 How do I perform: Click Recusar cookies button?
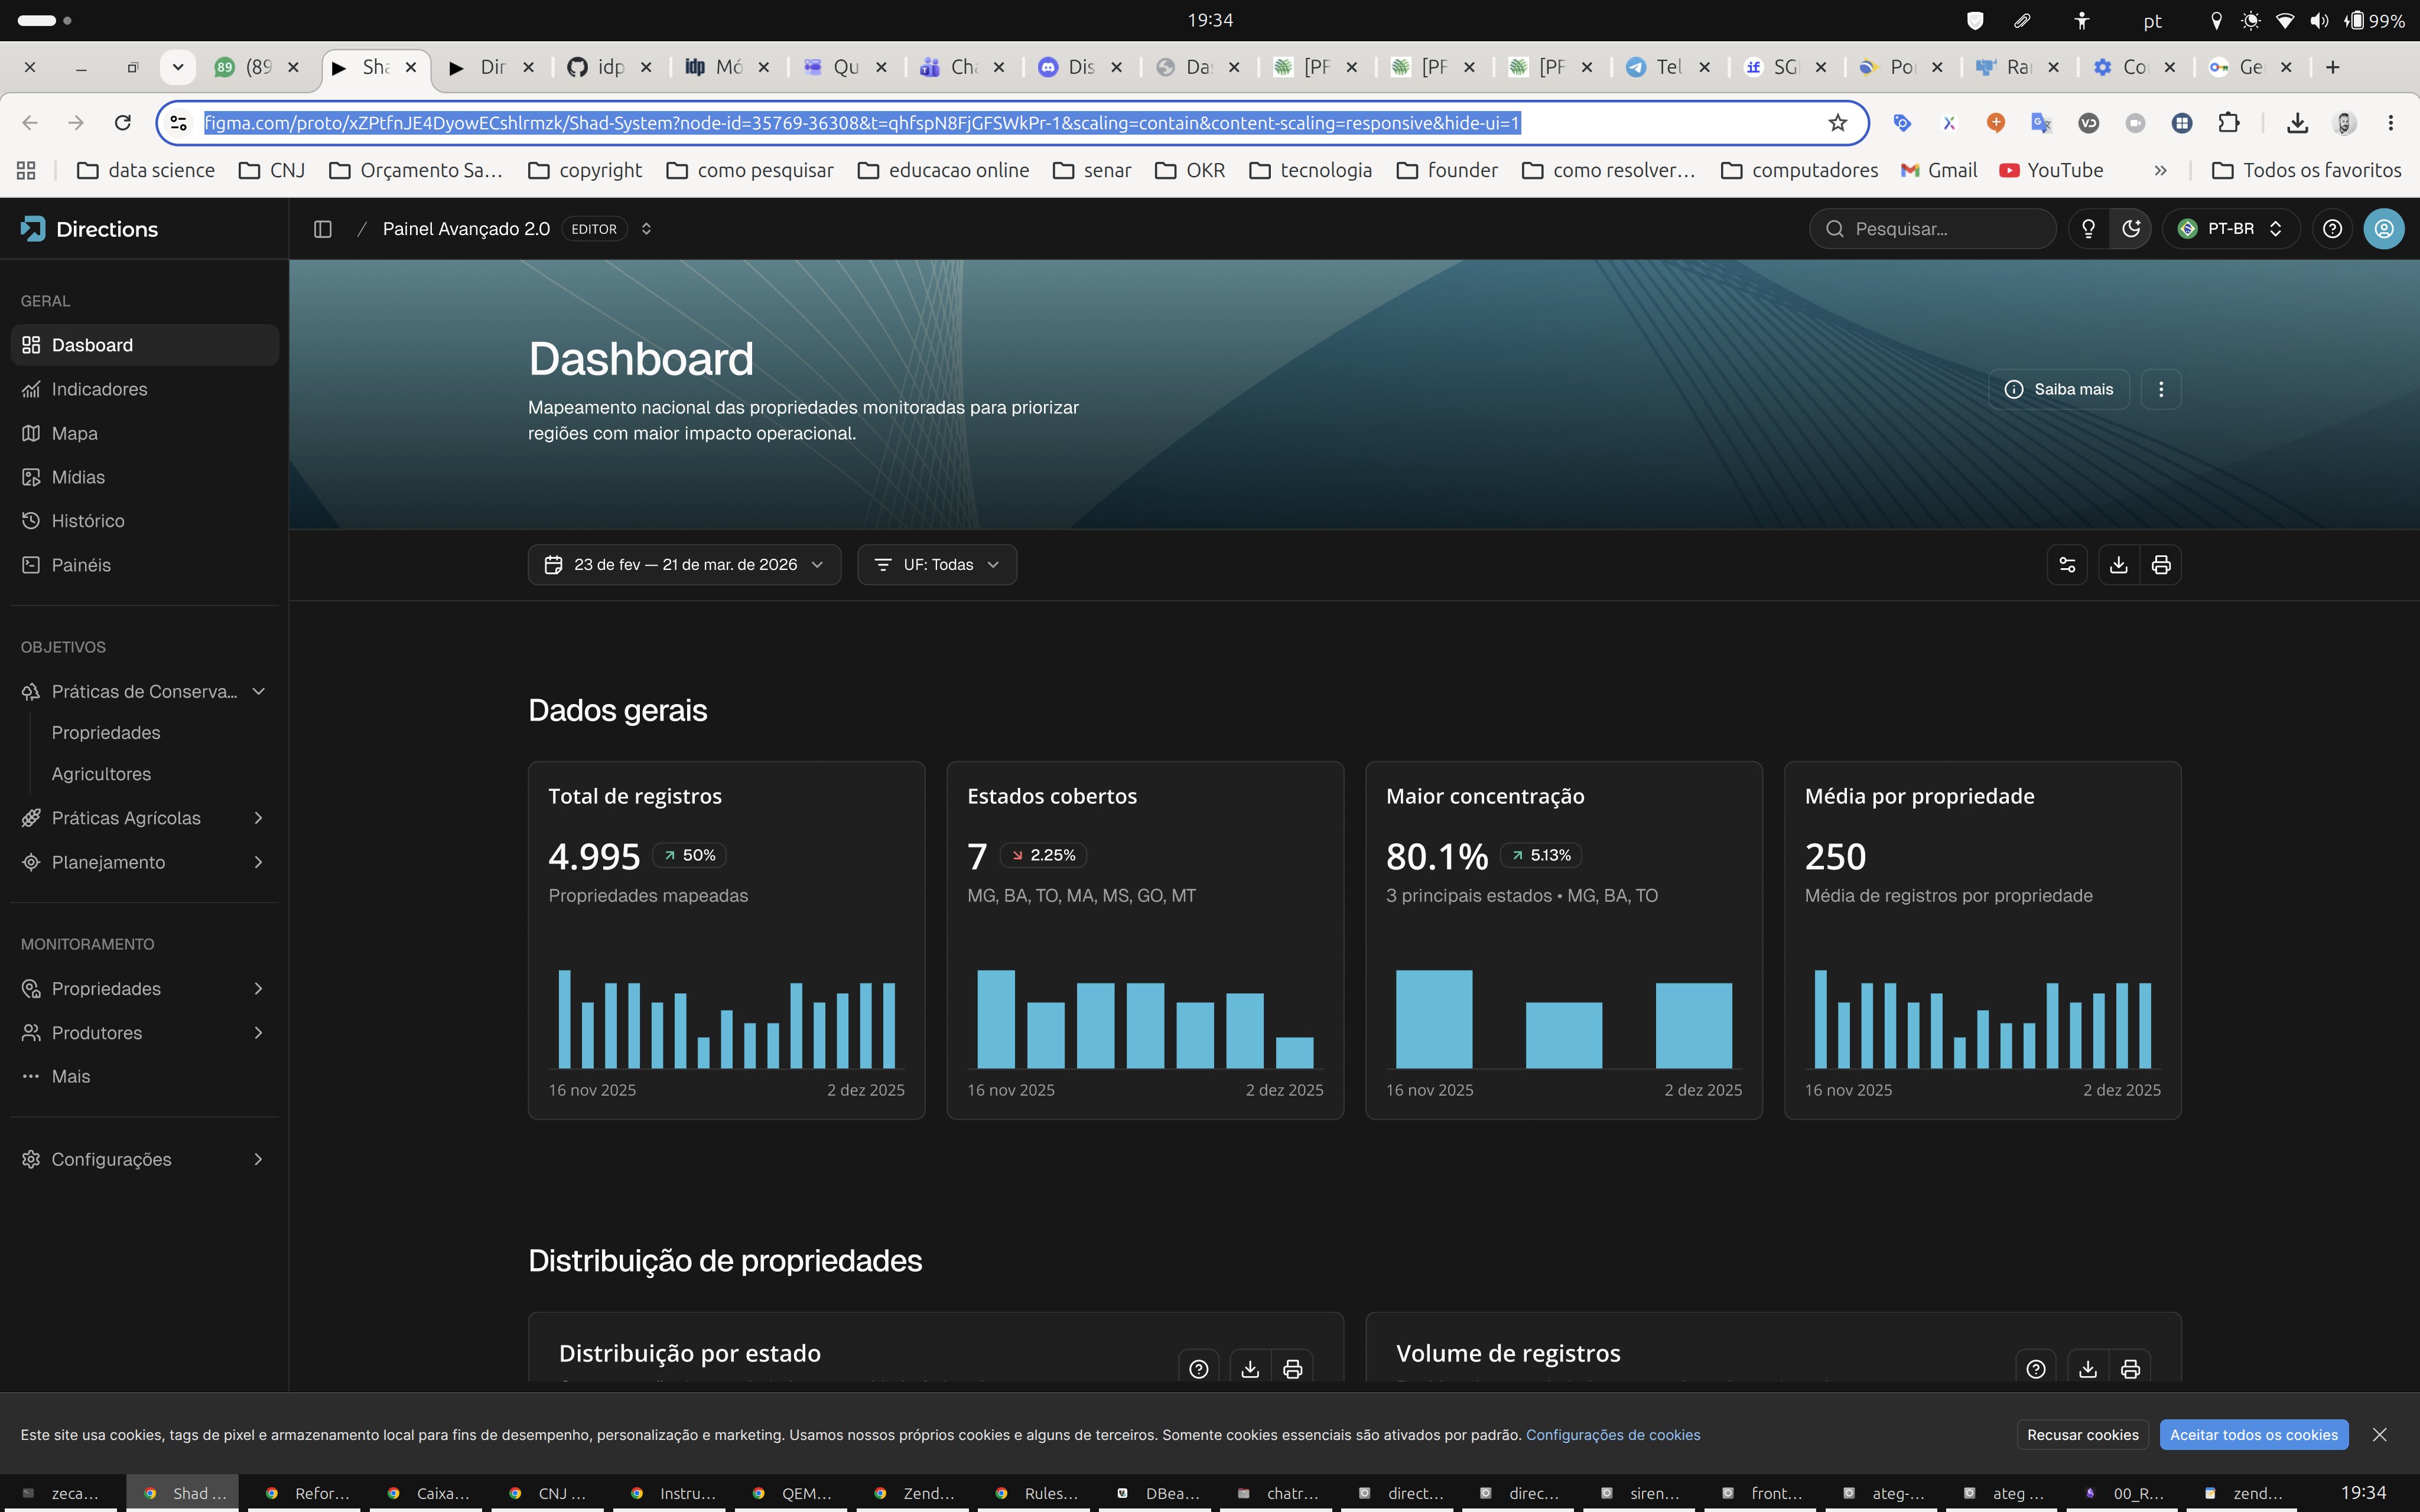click(x=2082, y=1435)
